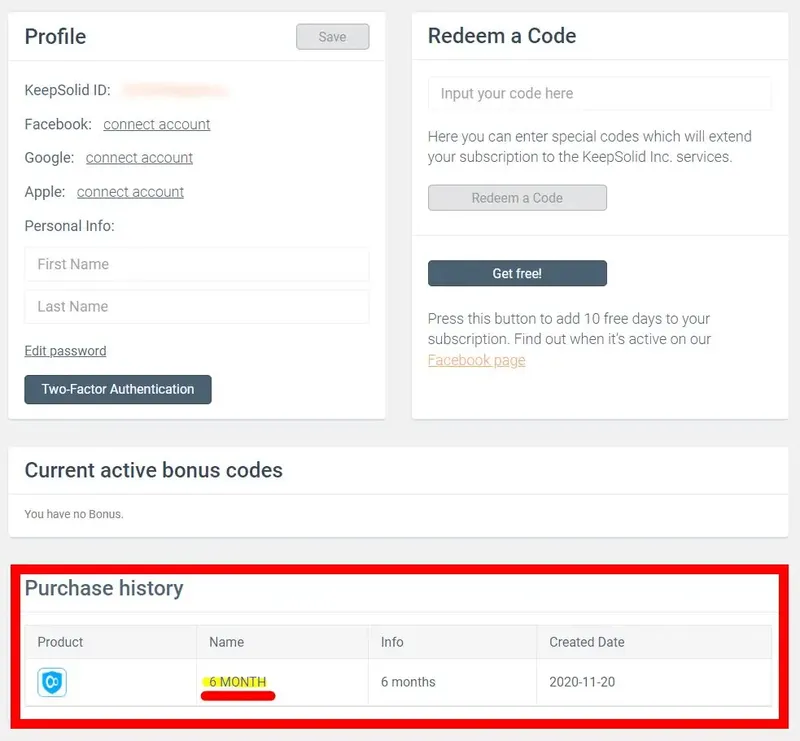
Task: Focus the Last Name field
Action: click(197, 306)
